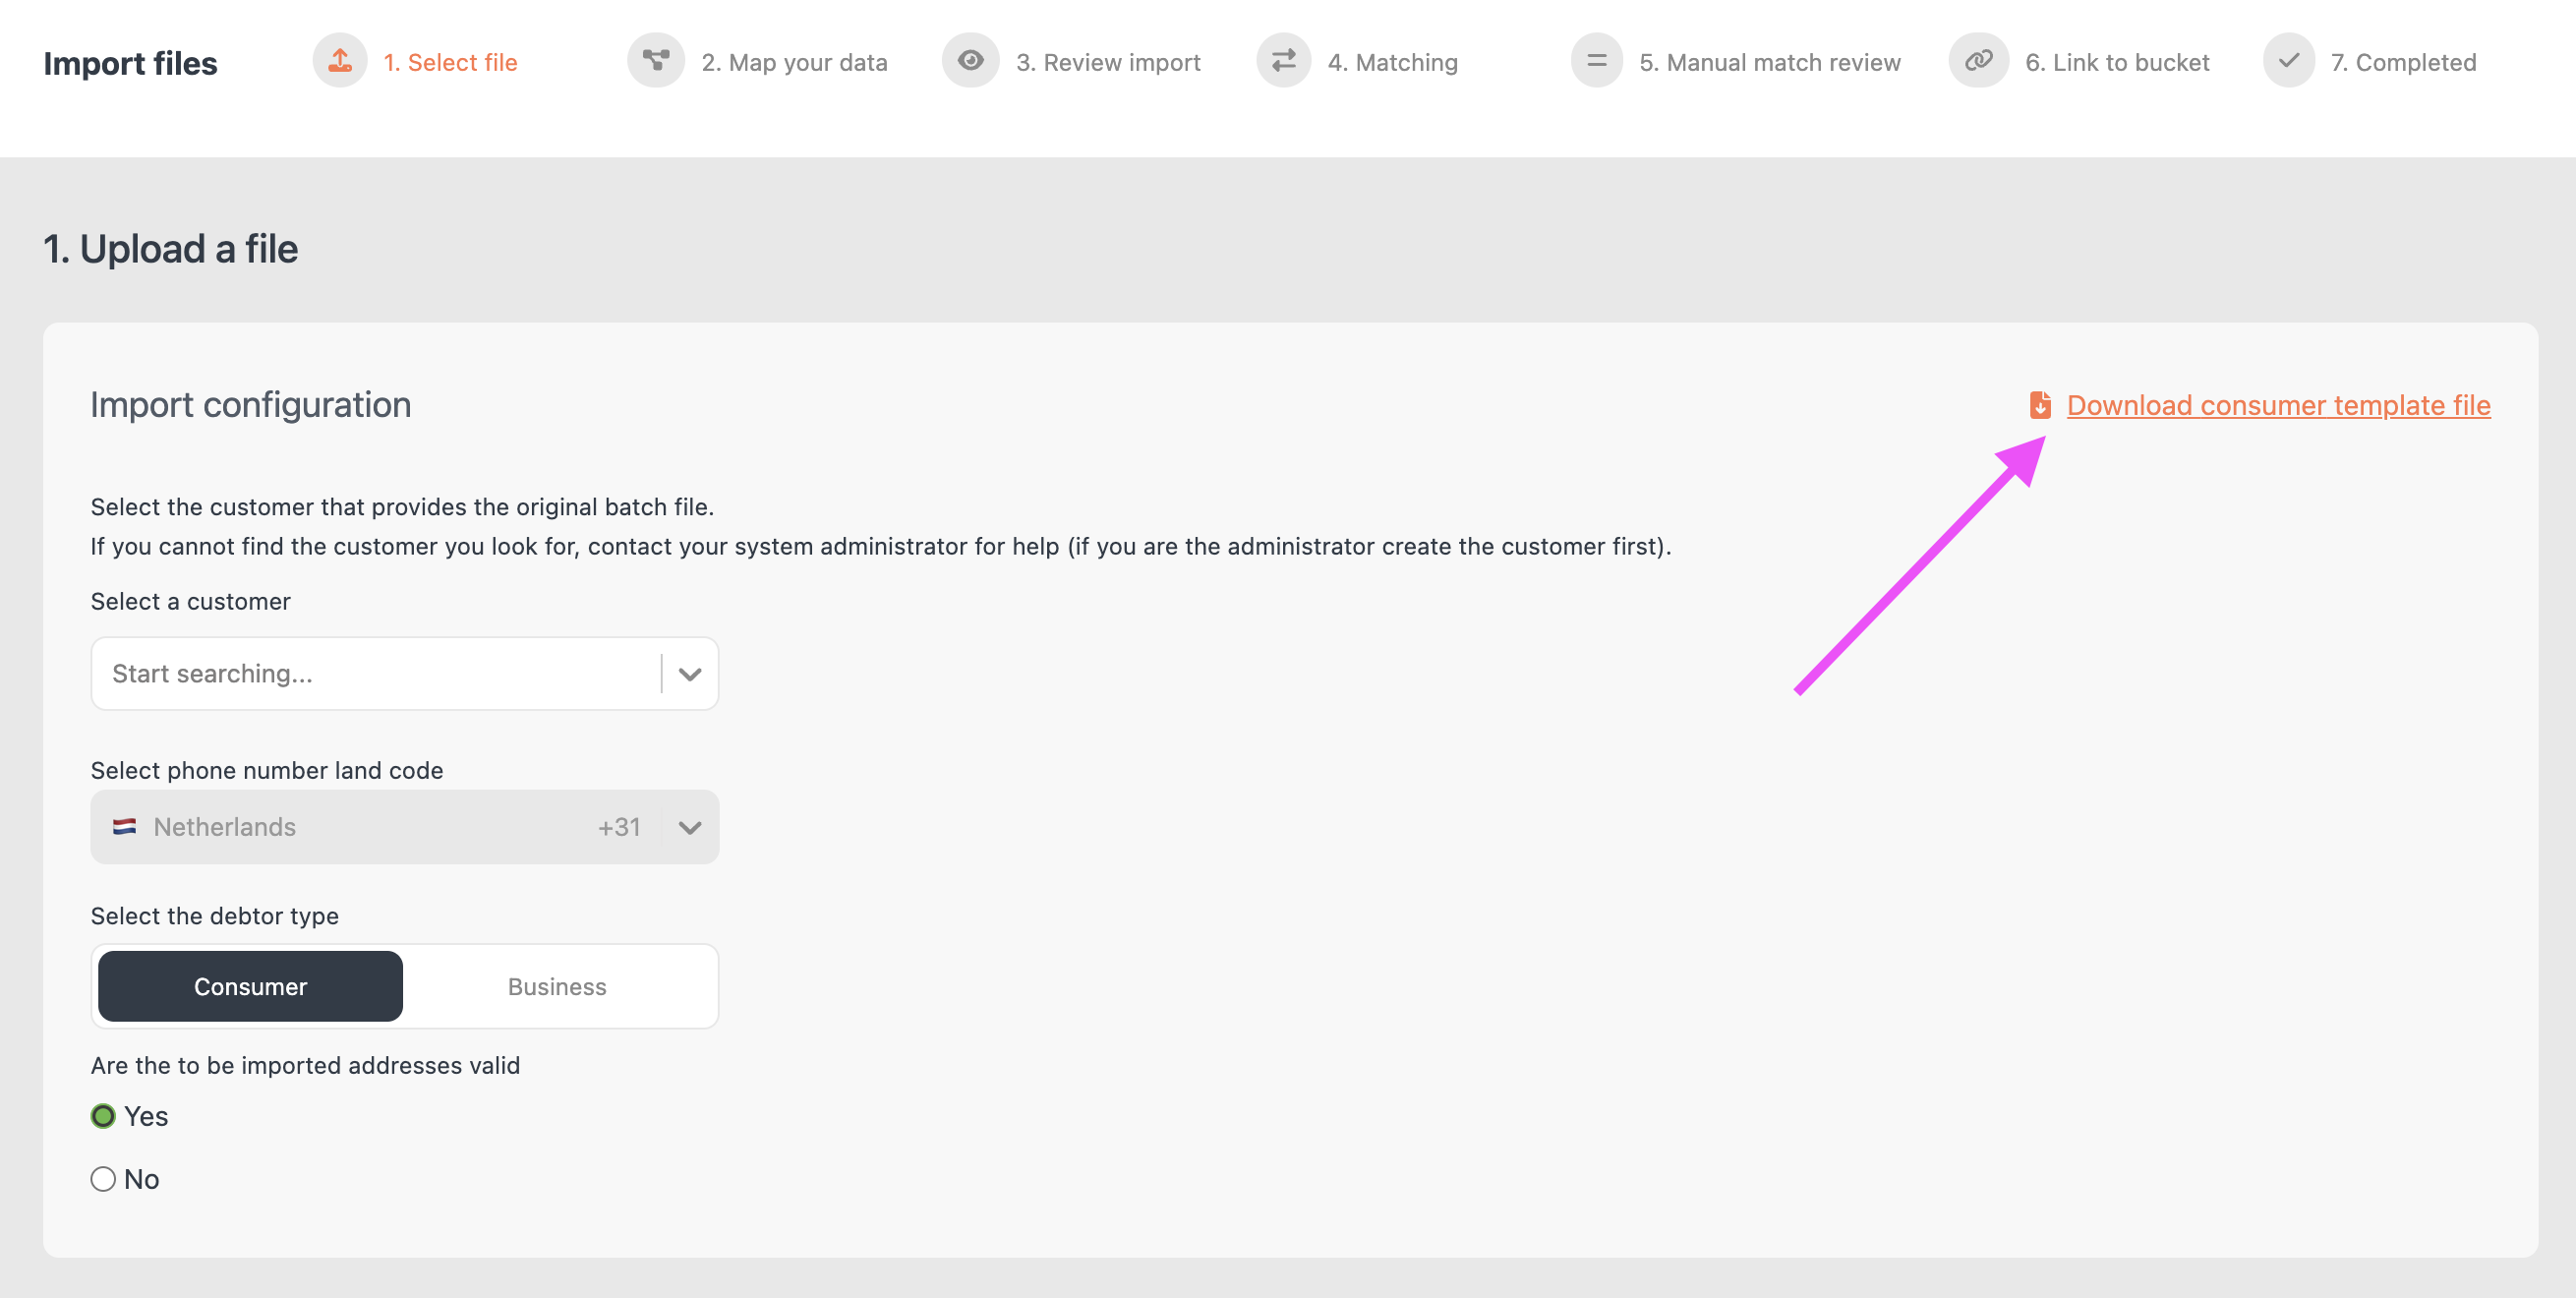Click the mapping nodes icon for step 2
This screenshot has width=2576, height=1298.
[x=656, y=61]
